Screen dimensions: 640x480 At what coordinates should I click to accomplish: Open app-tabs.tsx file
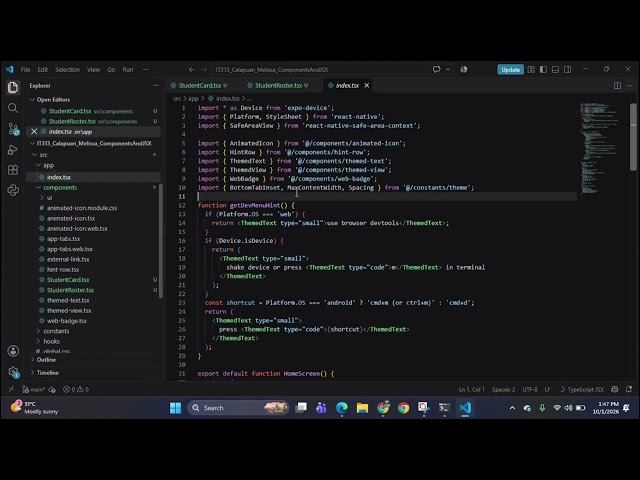pos(63,239)
